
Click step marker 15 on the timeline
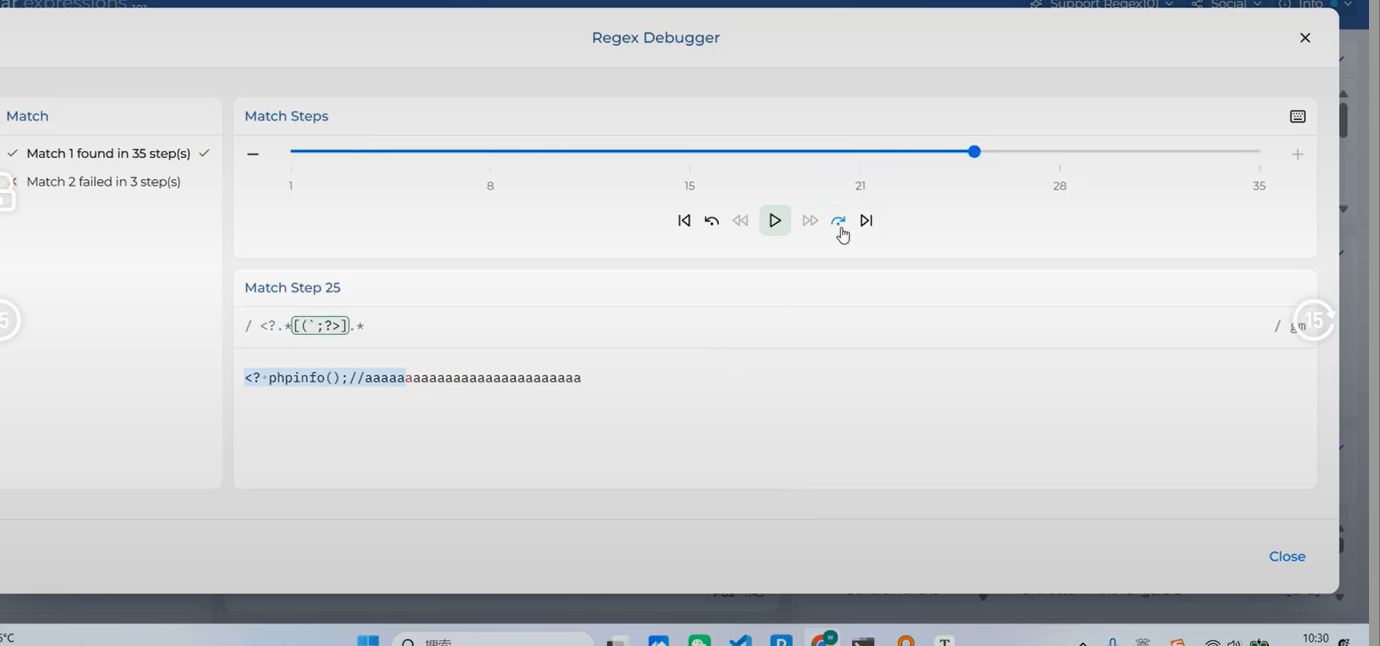(690, 186)
